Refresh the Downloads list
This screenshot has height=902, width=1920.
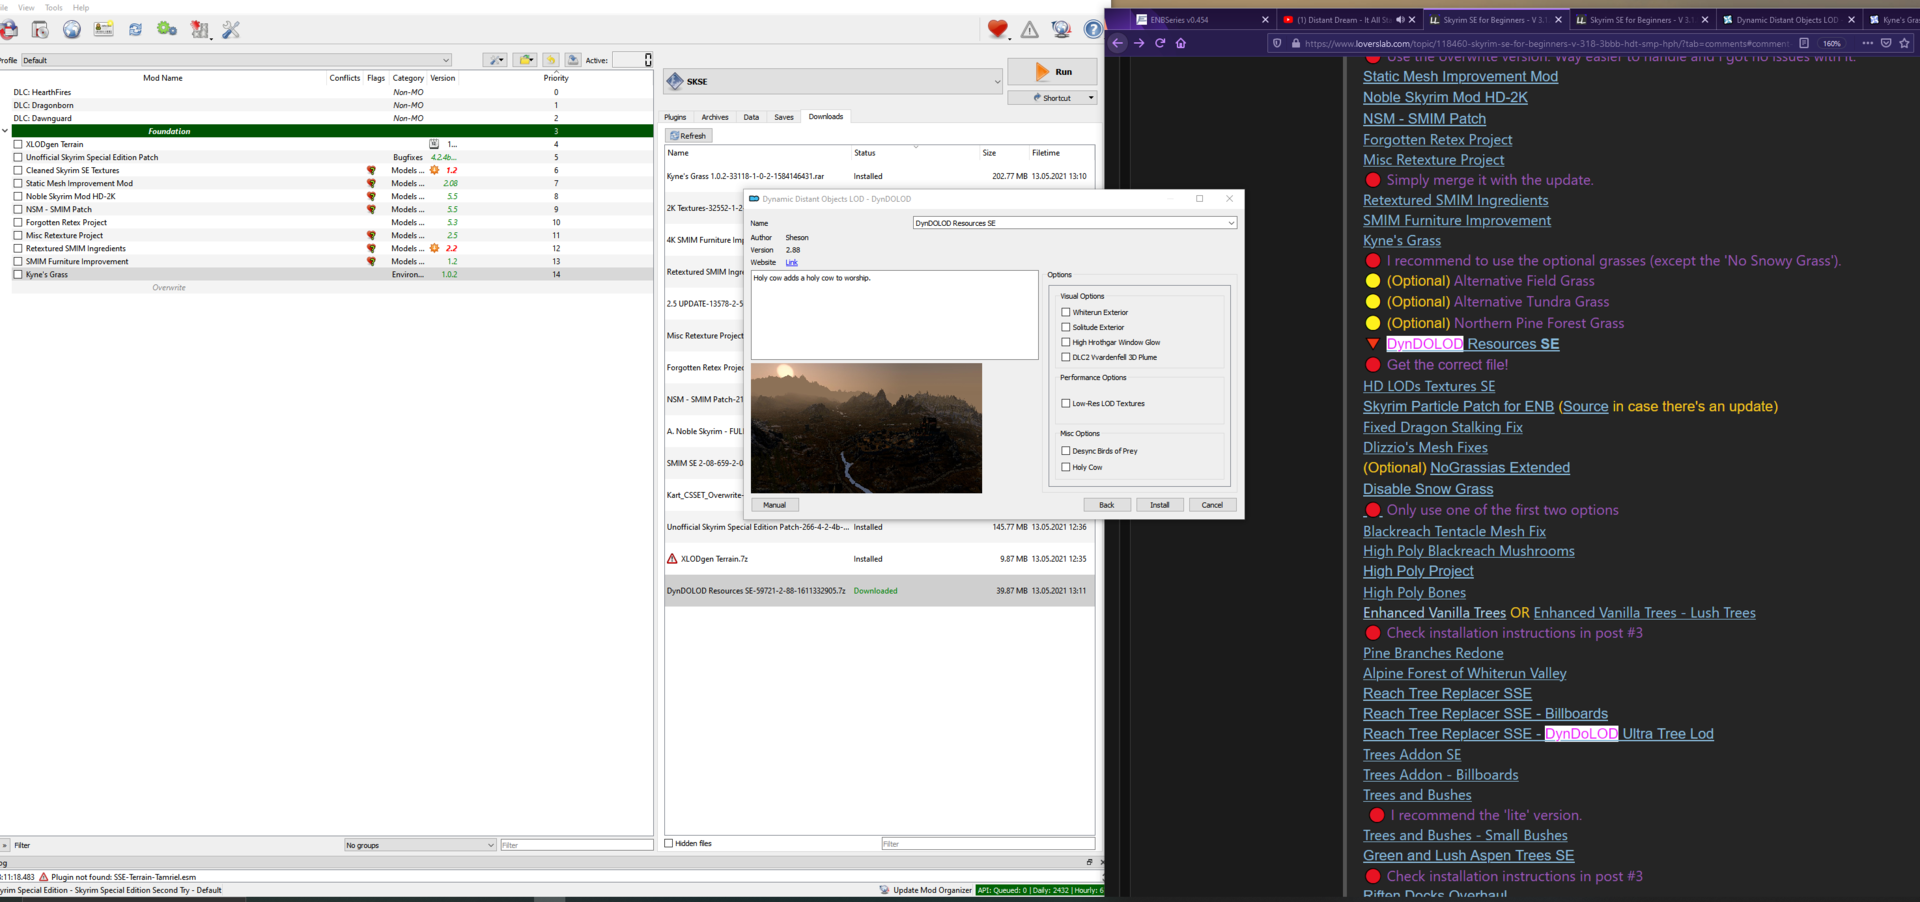(x=688, y=136)
